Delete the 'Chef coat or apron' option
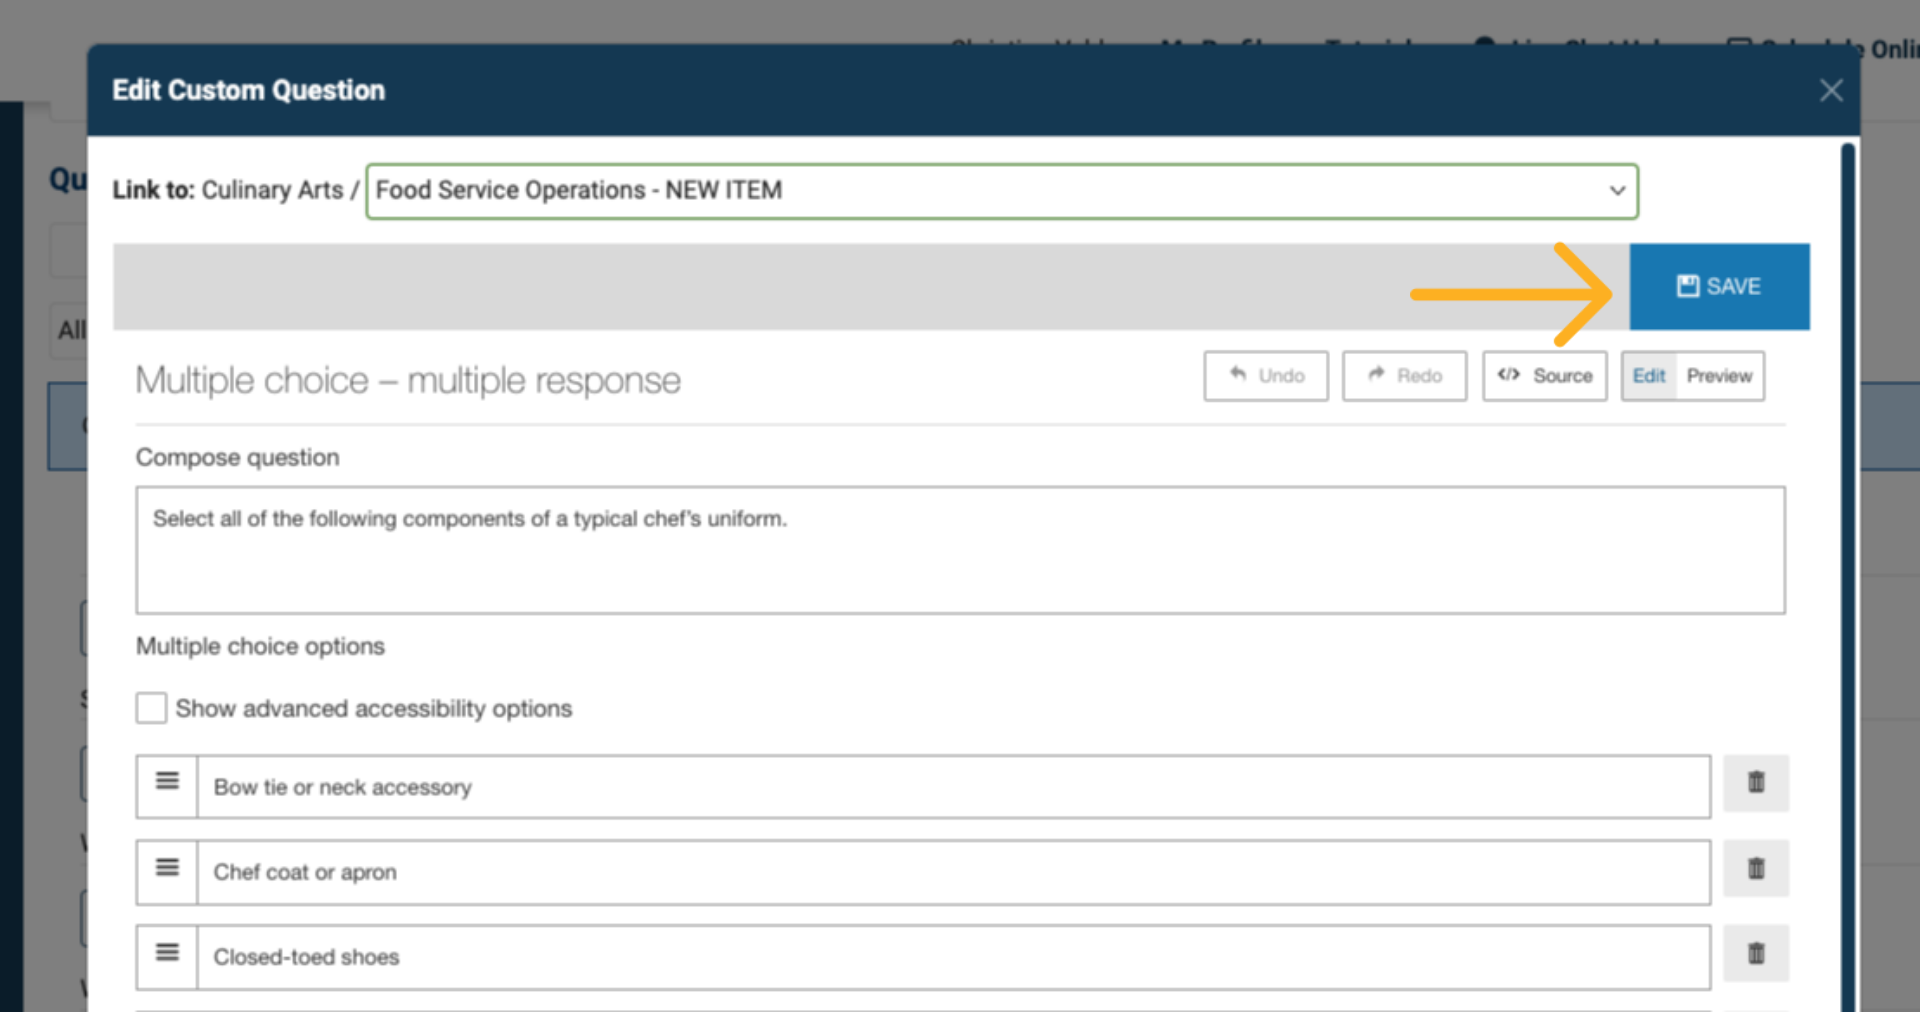Viewport: 1920px width, 1012px height. click(x=1755, y=869)
